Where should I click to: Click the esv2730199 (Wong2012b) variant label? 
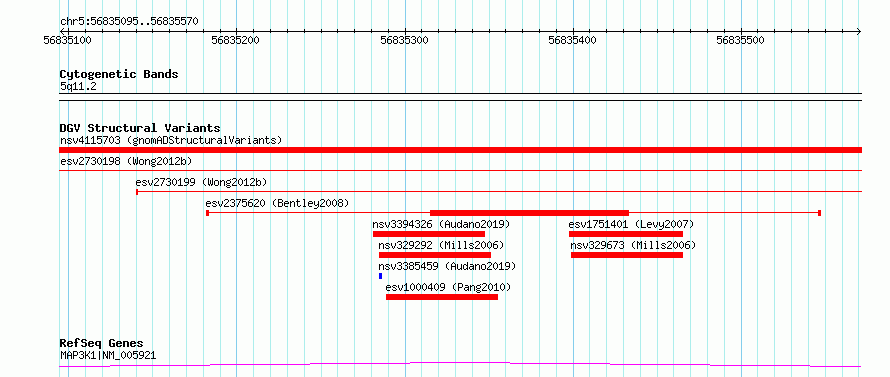click(x=201, y=182)
